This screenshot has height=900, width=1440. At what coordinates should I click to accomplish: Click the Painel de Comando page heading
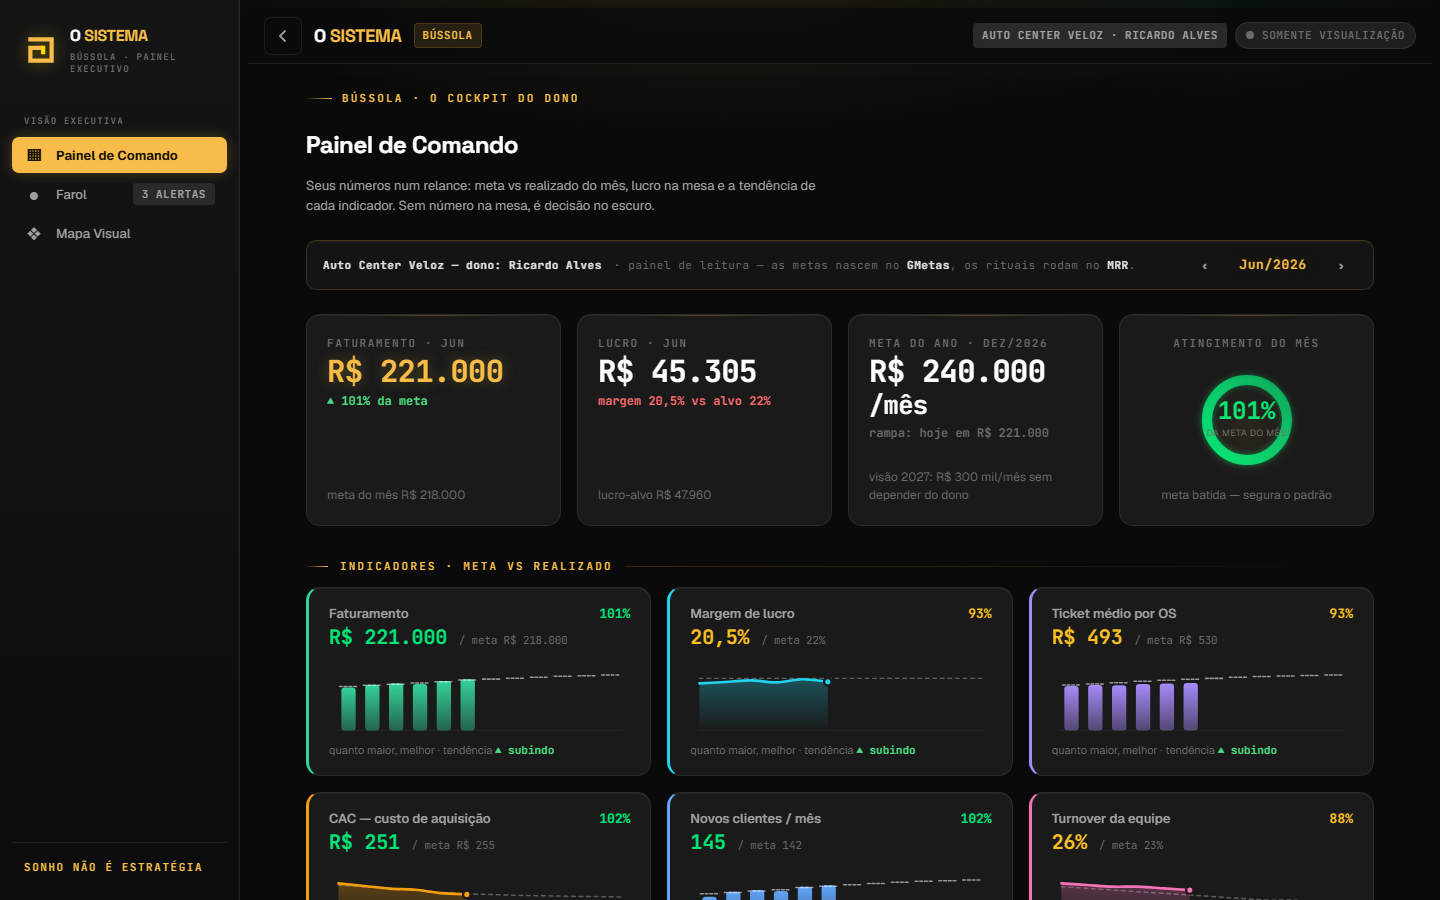tap(412, 145)
